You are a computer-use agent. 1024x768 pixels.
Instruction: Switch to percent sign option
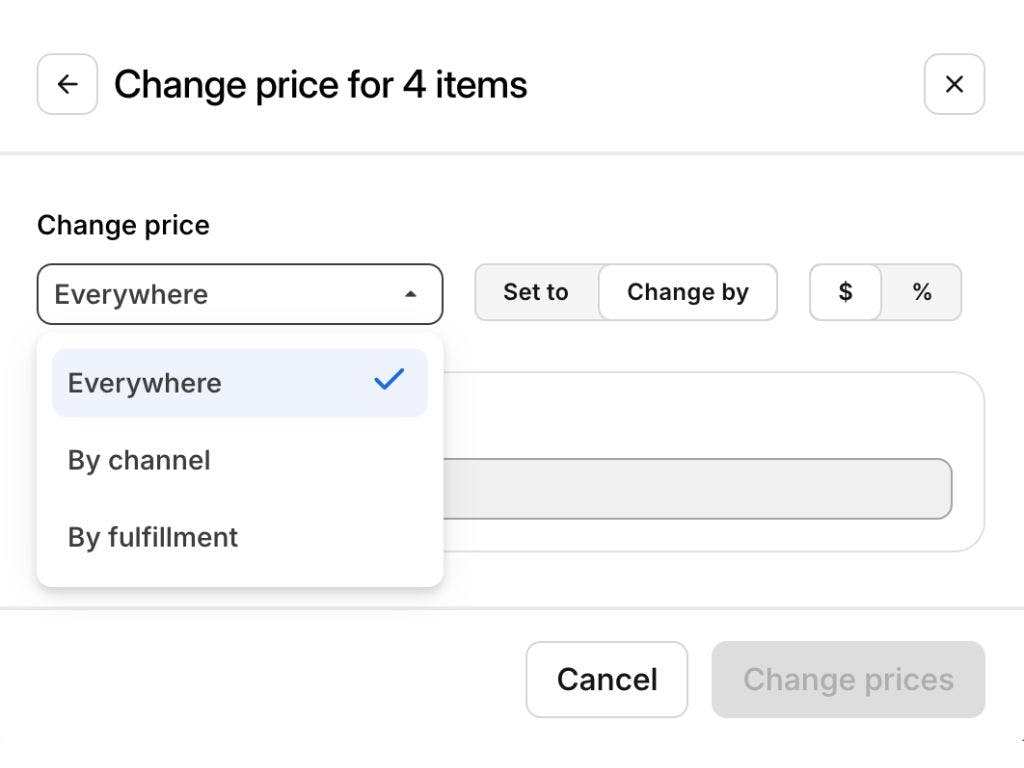[921, 292]
